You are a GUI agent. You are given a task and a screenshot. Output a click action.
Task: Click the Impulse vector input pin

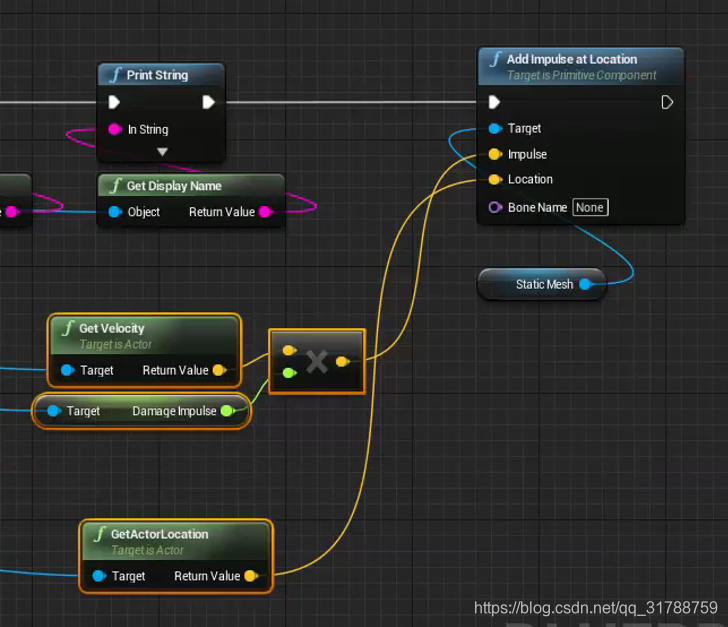pos(495,154)
